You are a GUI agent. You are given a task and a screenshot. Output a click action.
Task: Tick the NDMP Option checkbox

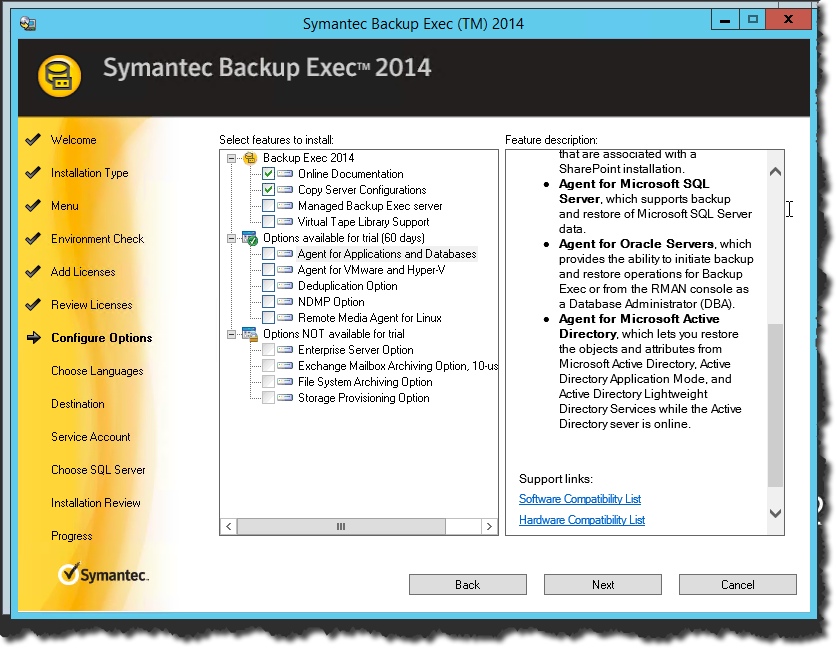point(269,302)
